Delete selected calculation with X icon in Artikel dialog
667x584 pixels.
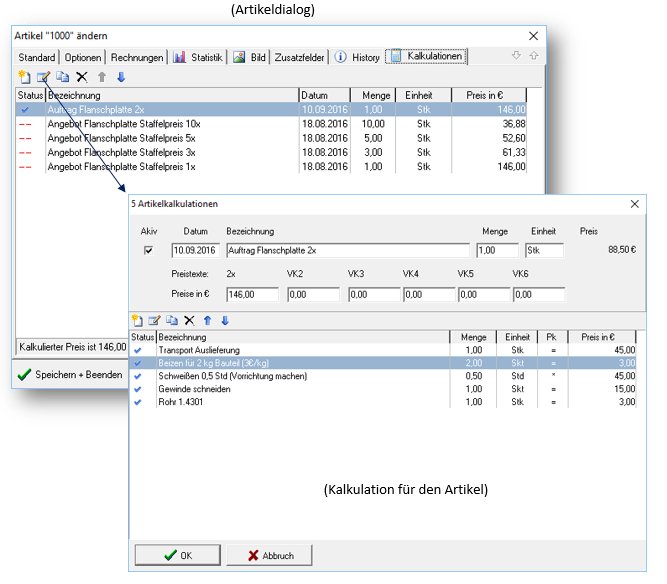82,77
